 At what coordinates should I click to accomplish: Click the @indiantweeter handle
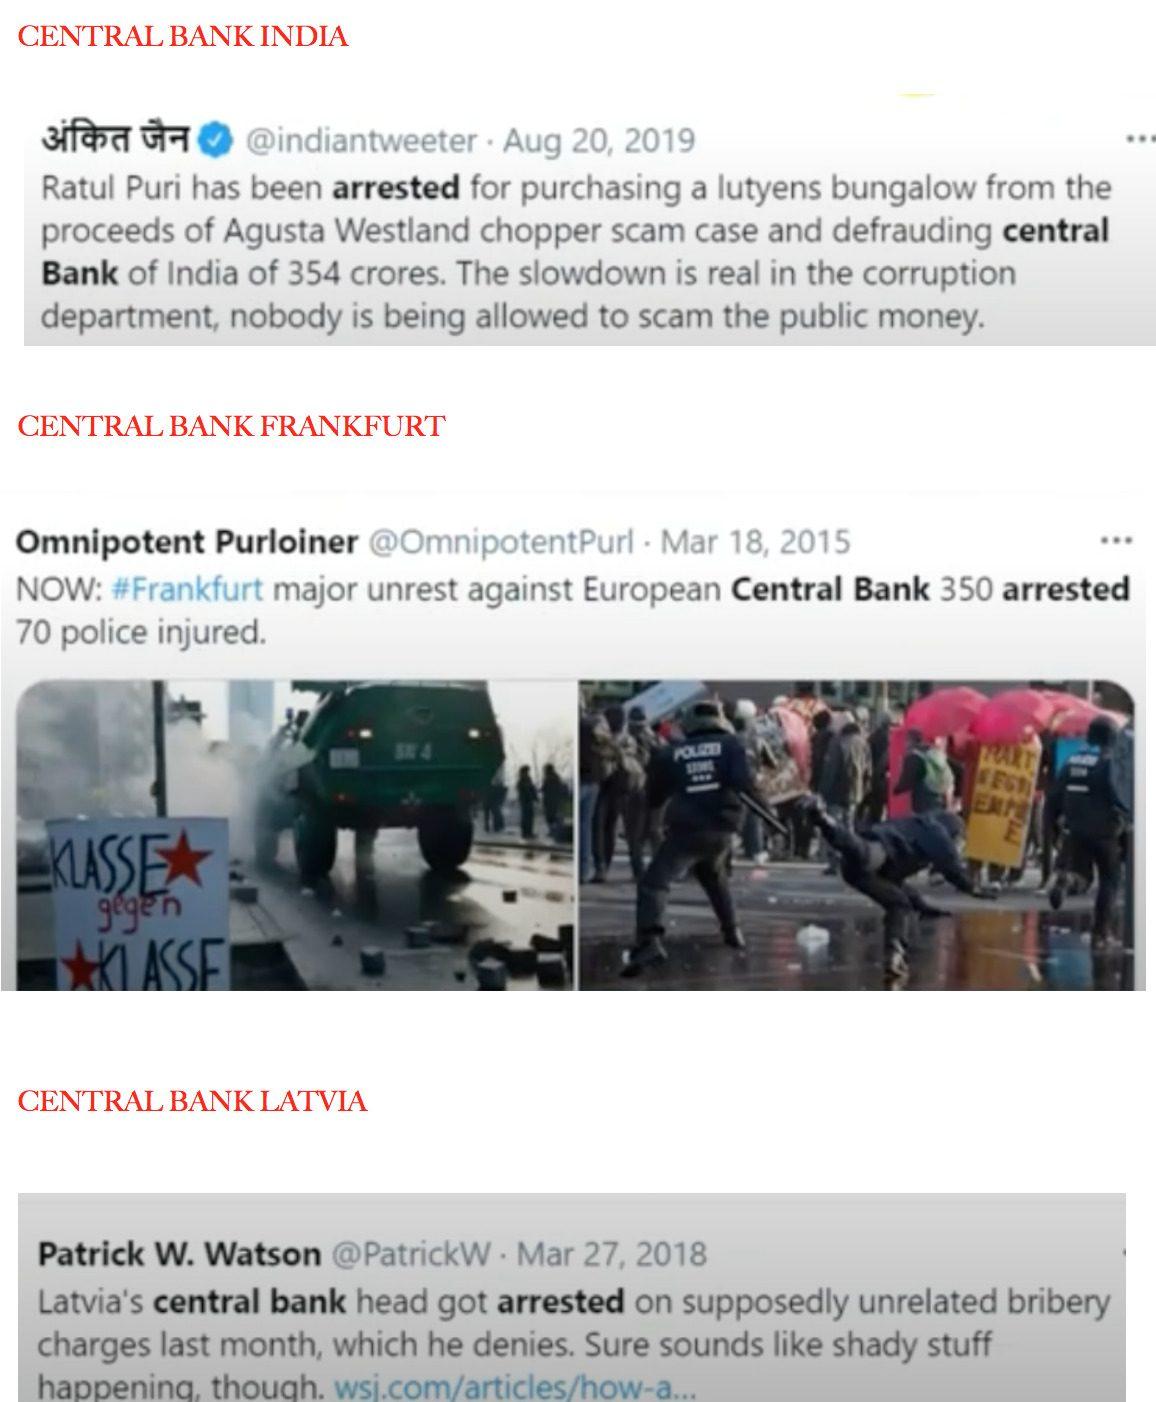(x=361, y=140)
